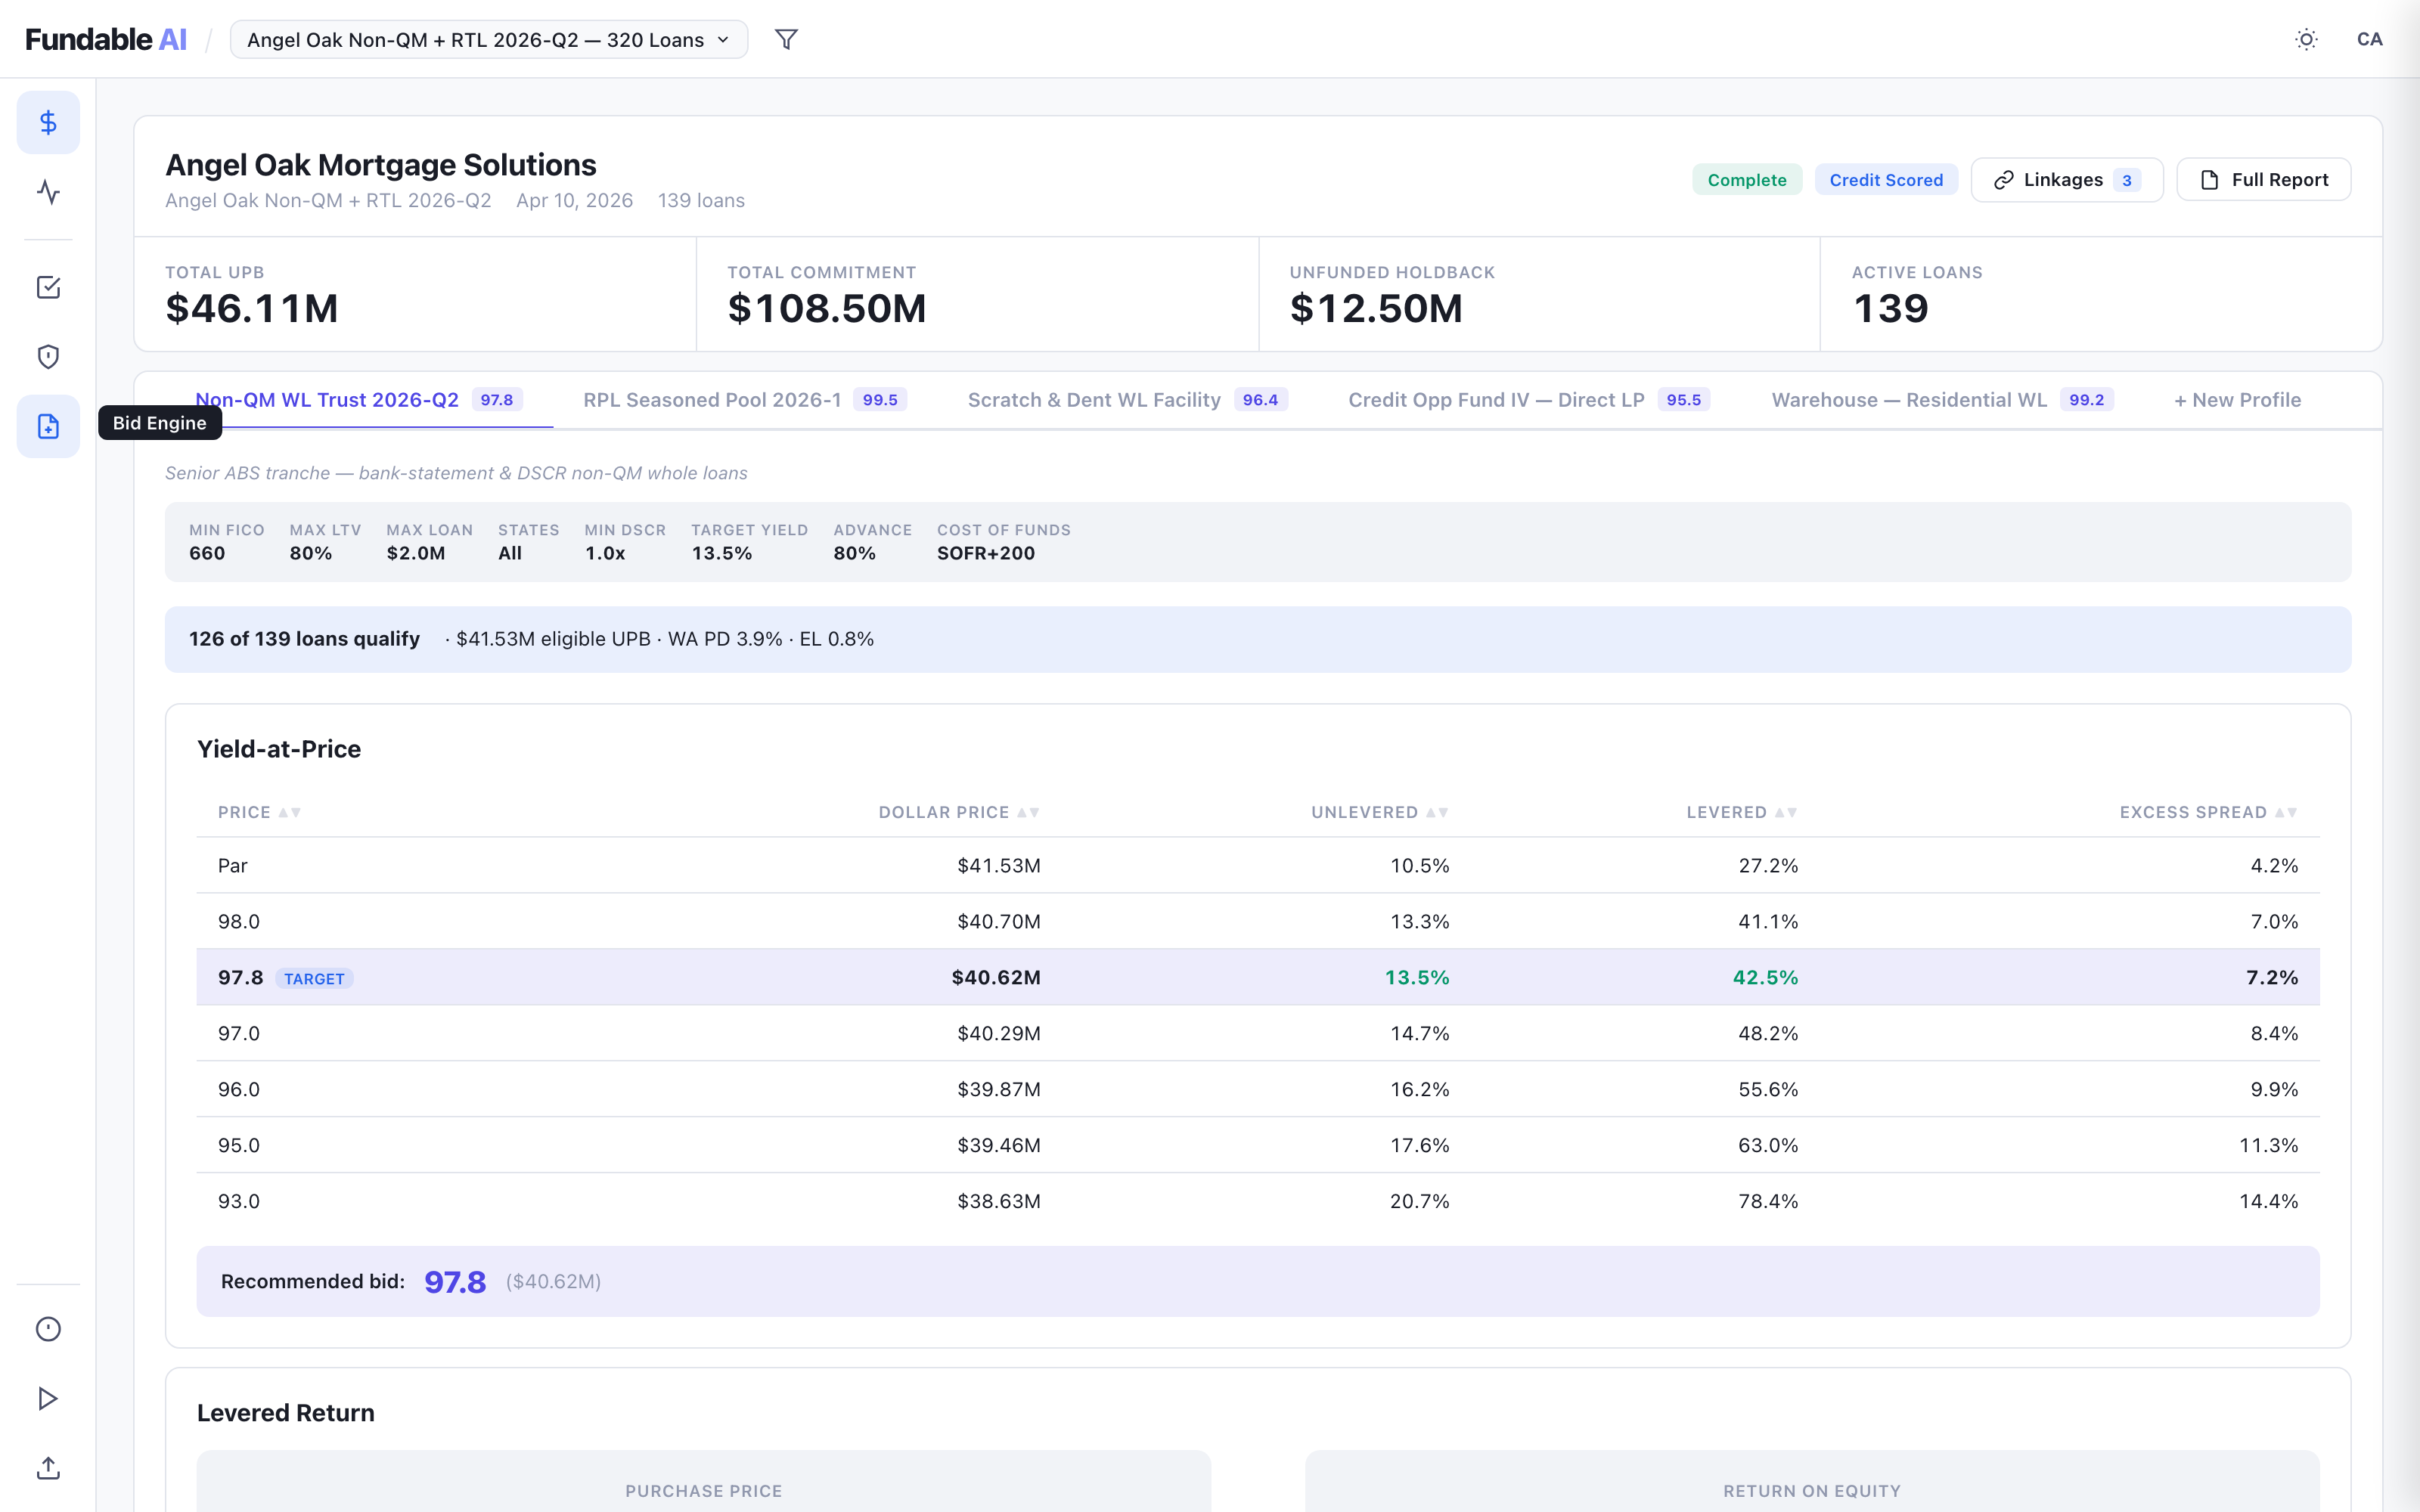
Task: Select the 98.0 price row
Action: pos(1258,921)
